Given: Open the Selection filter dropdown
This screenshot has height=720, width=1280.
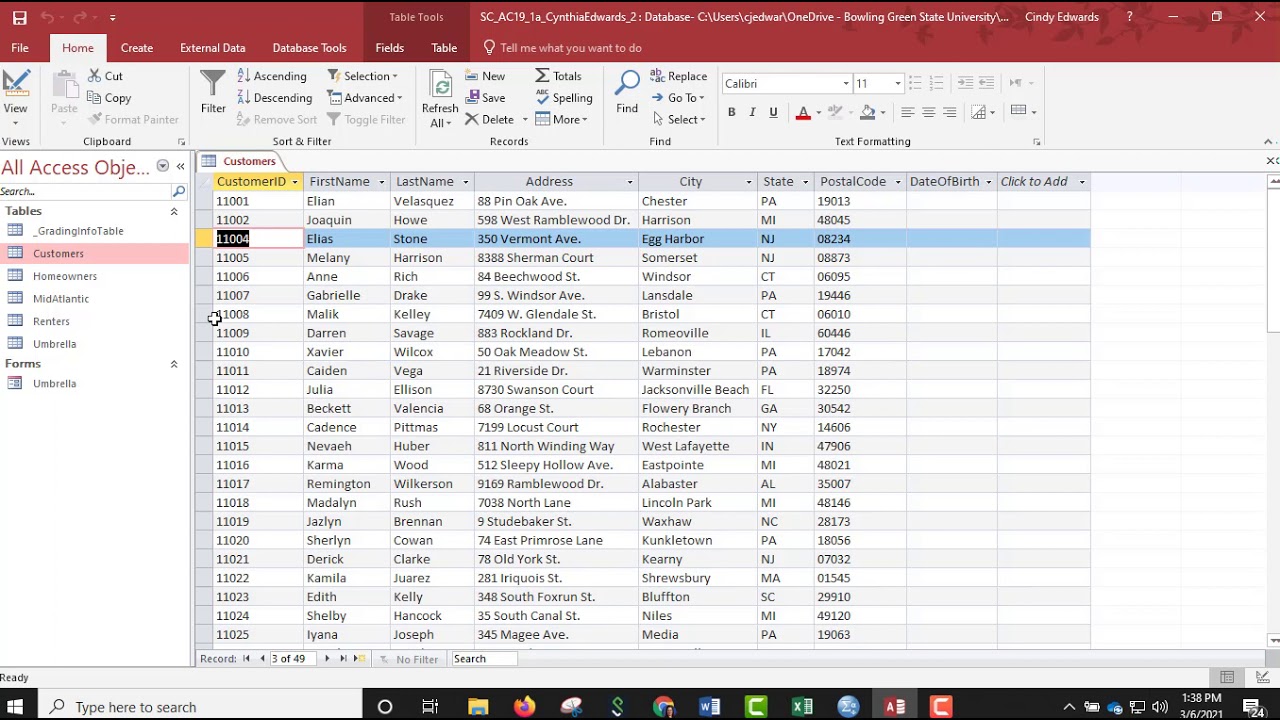Looking at the screenshot, I should tap(362, 76).
